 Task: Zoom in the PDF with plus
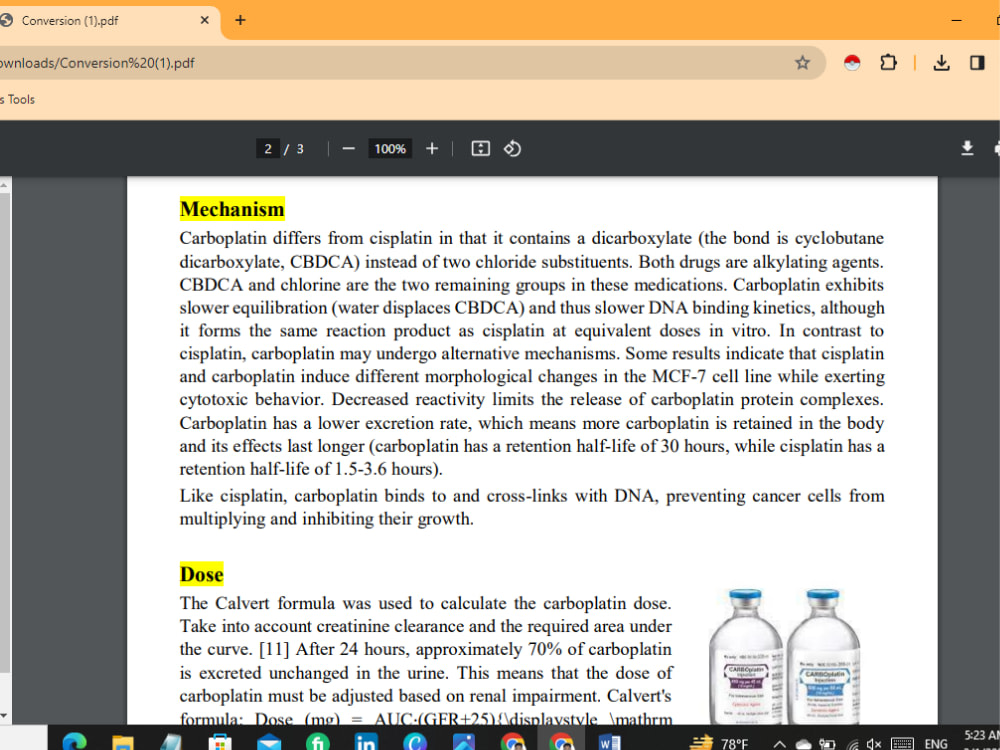432,149
